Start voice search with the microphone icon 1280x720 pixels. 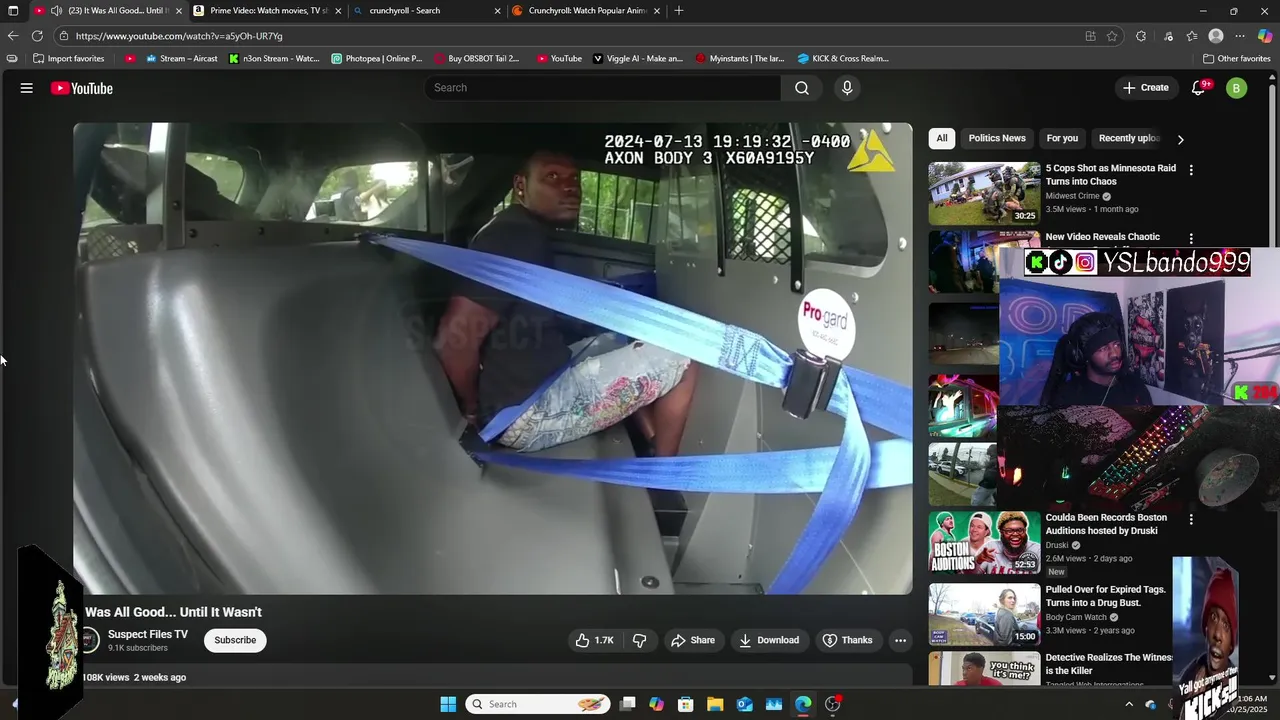[x=847, y=88]
